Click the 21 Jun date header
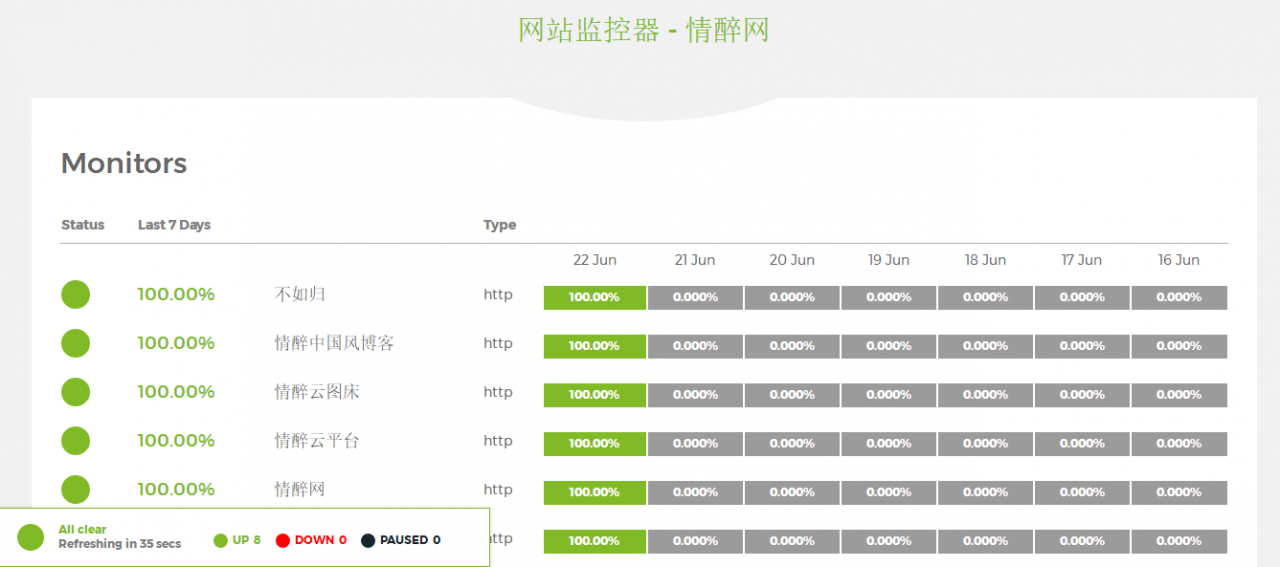Screen dimensions: 1280x567 coord(695,260)
